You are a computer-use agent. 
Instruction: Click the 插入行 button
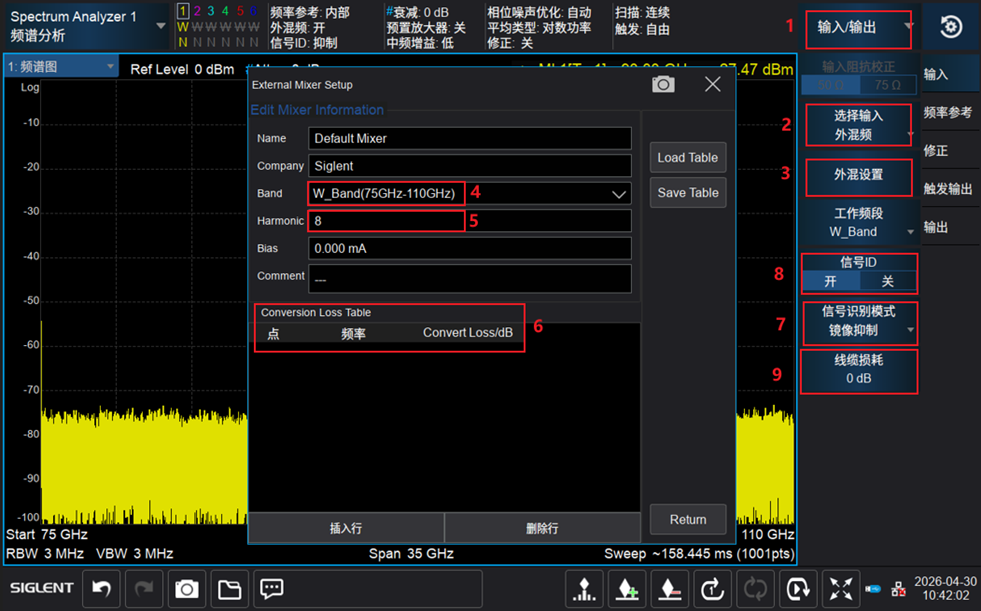click(x=346, y=528)
